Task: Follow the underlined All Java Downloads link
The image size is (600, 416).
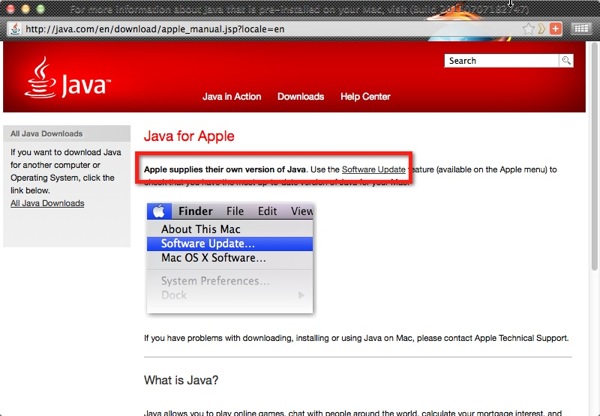Action: pos(47,203)
